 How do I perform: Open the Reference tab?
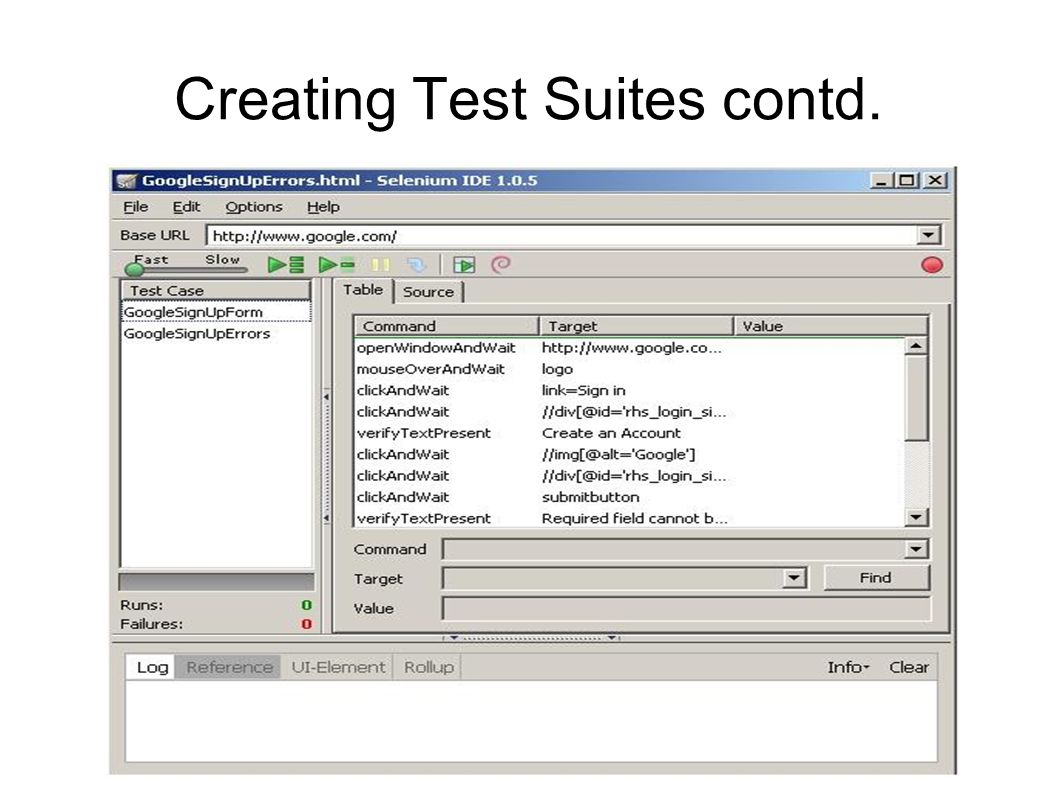[229, 667]
